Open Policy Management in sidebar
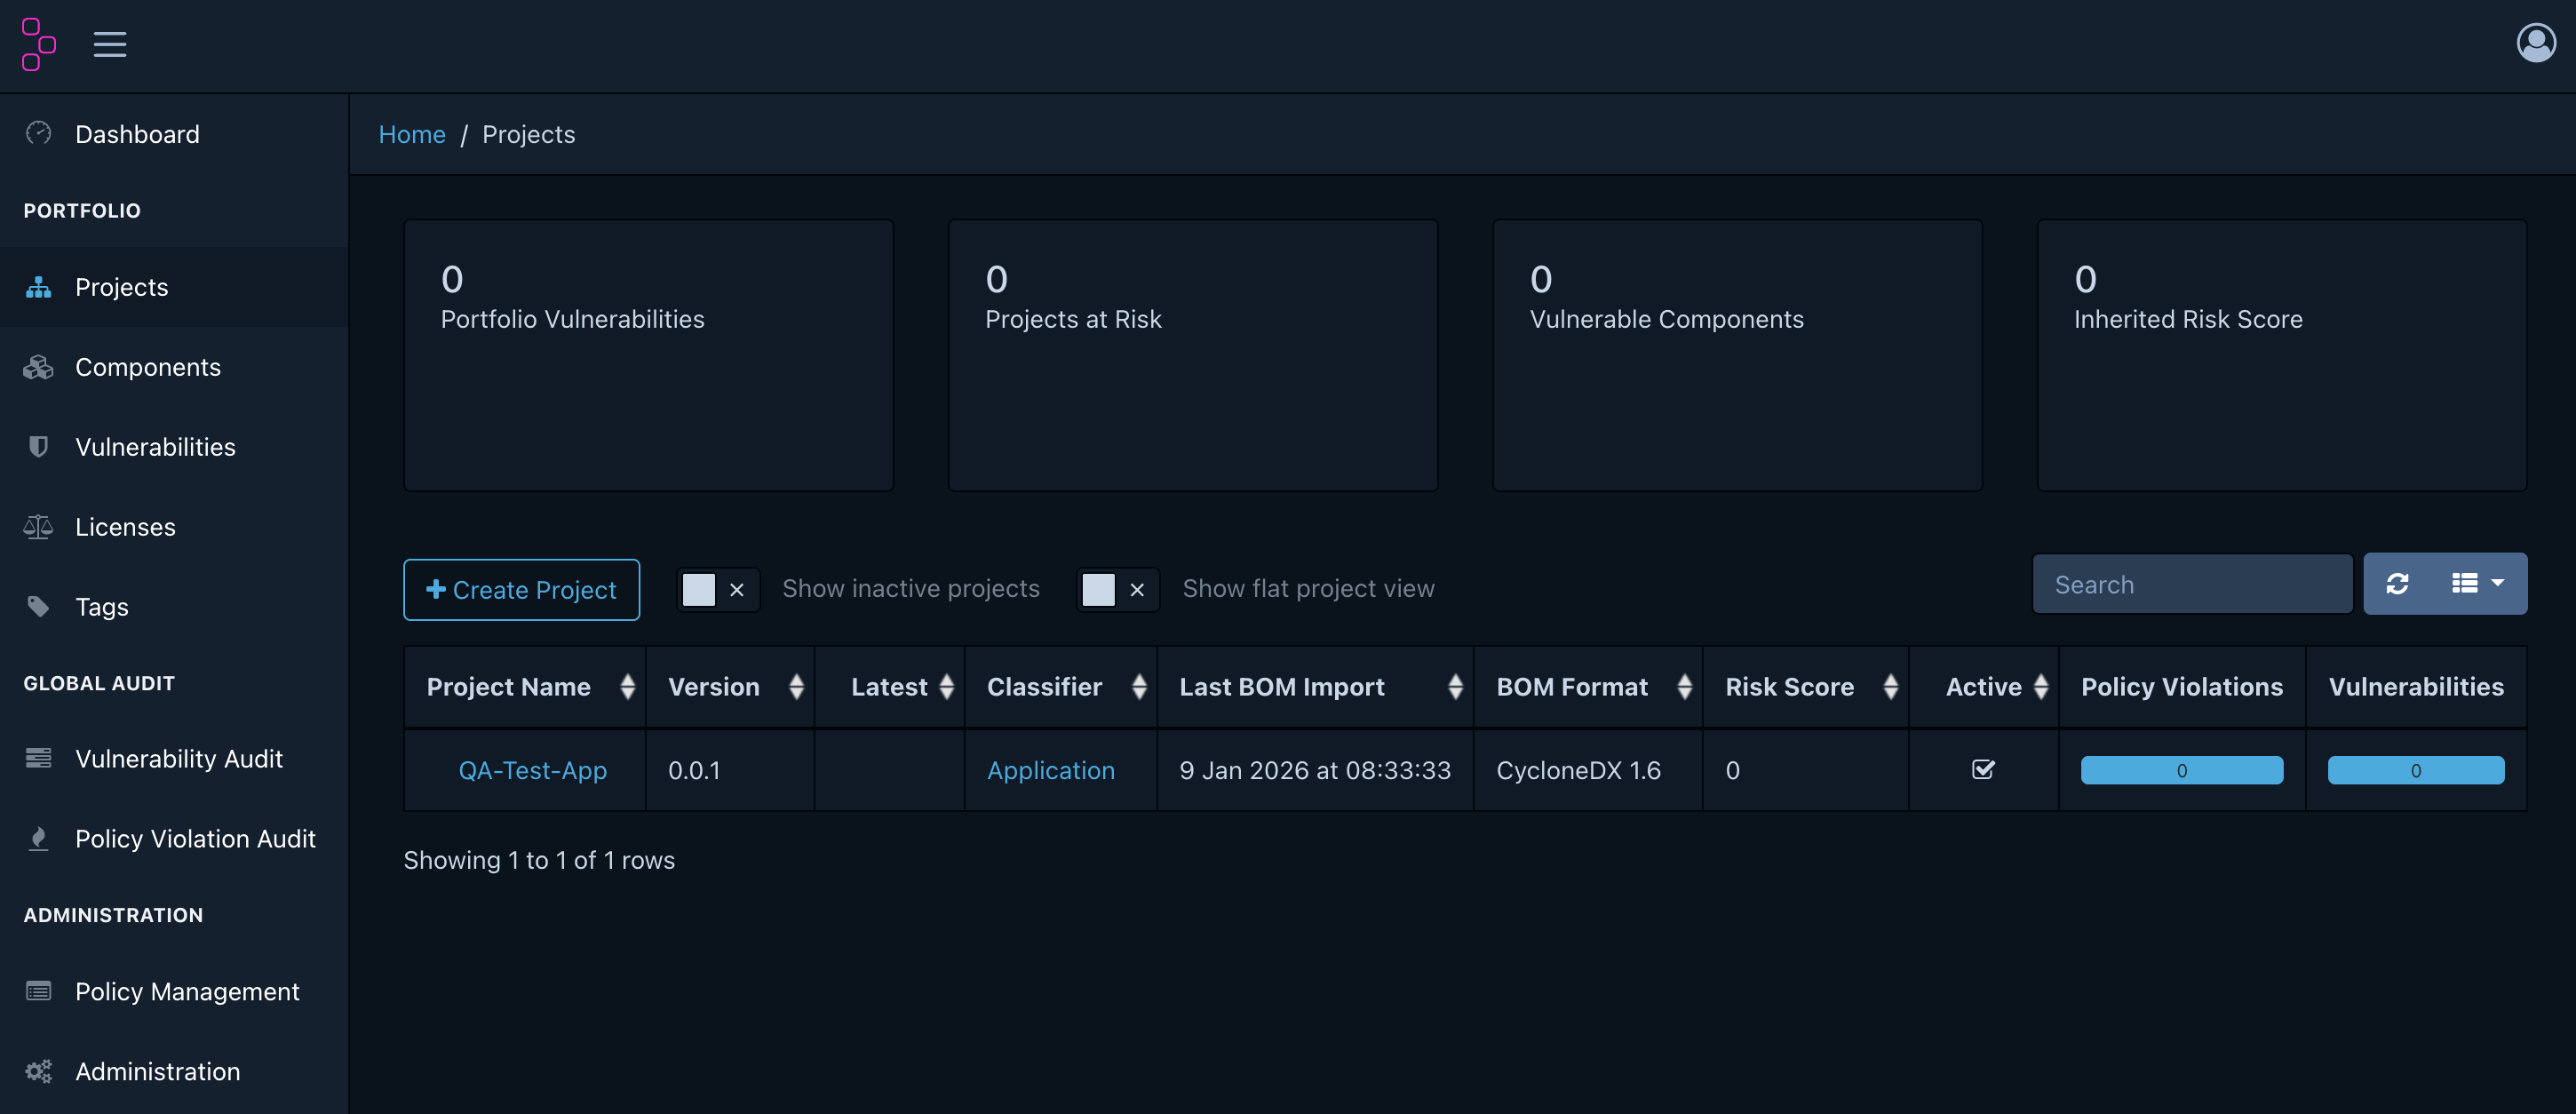Screen dimensions: 2576x1114 click(x=186, y=991)
